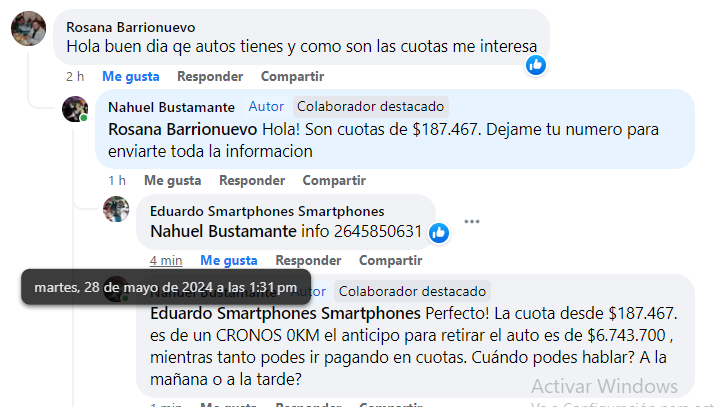
Task: Click the Colaborador destacado badge beside Nahuel Bustamante
Action: [x=371, y=107]
